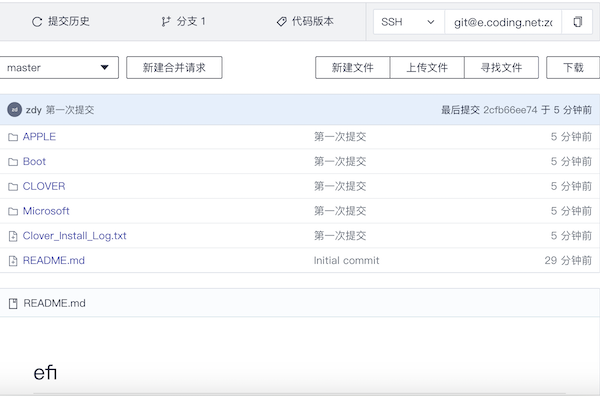Click the CLOVER row commit message

(x=340, y=186)
